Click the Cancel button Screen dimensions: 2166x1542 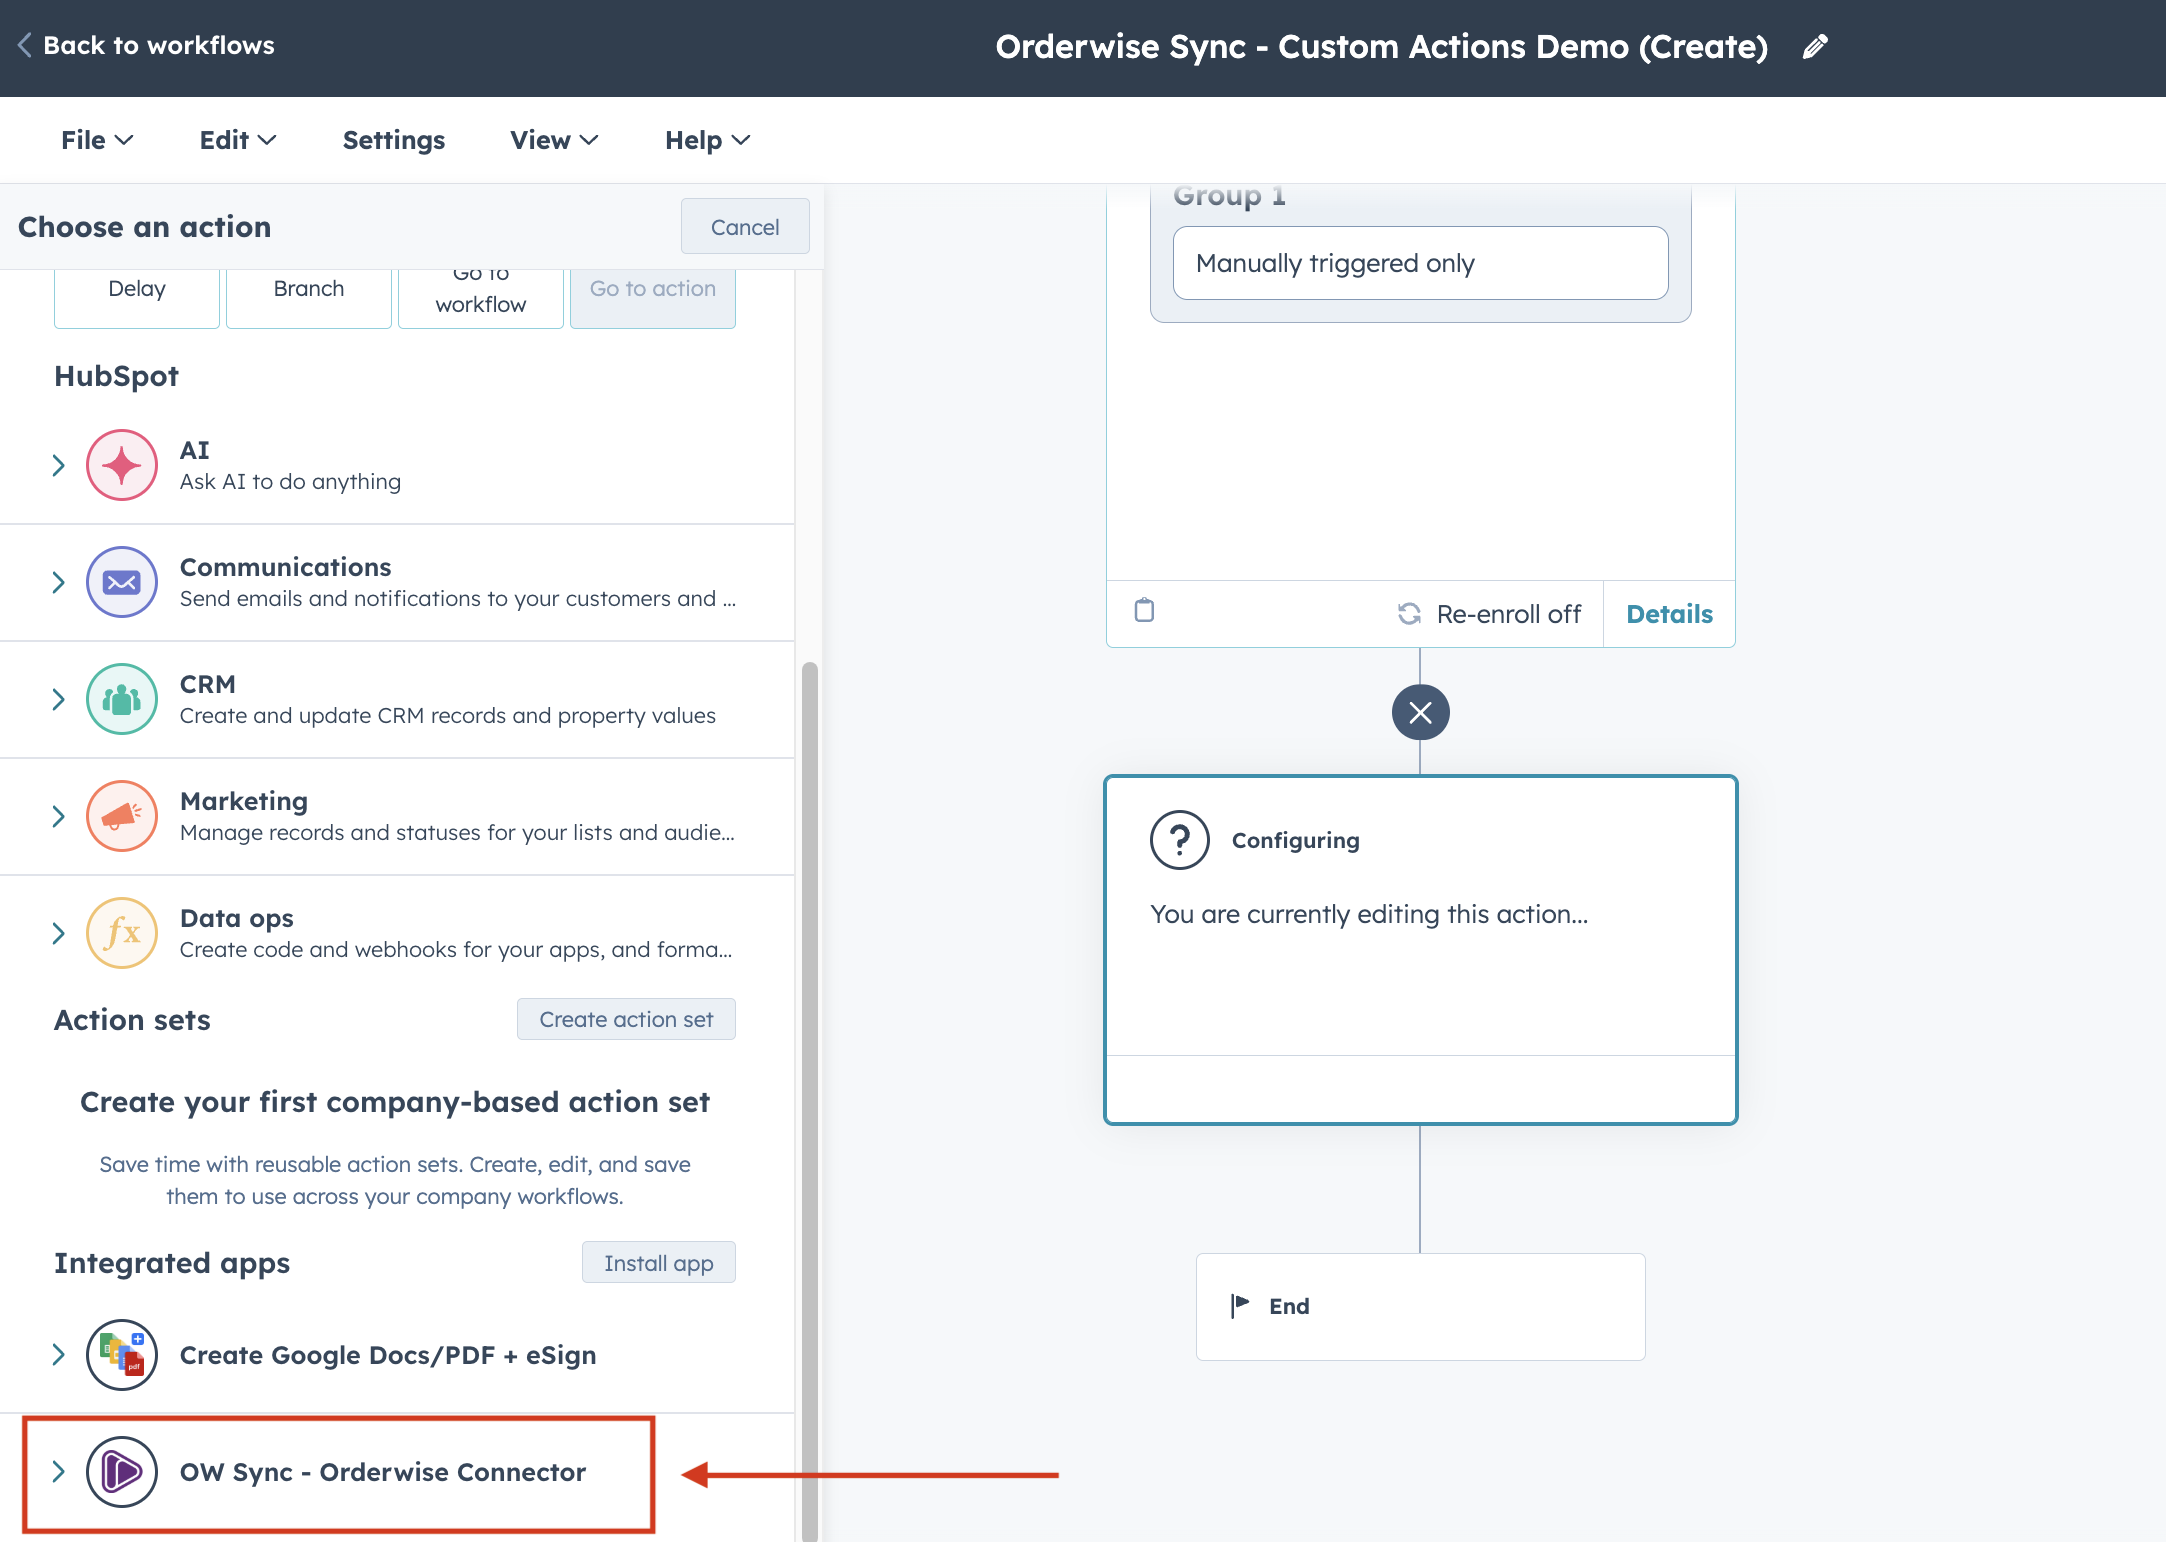click(745, 227)
